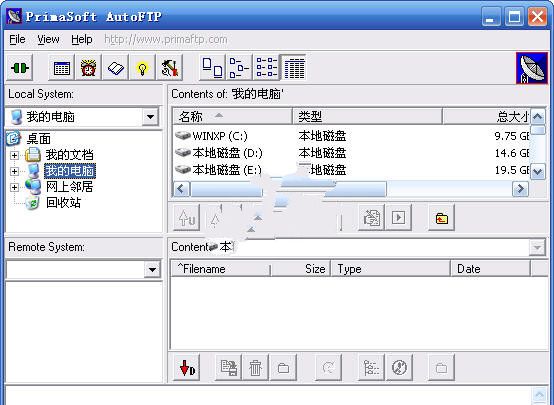Image resolution: width=554 pixels, height=405 pixels.
Task: Open the remote Contents path dropdown
Action: tap(537, 247)
